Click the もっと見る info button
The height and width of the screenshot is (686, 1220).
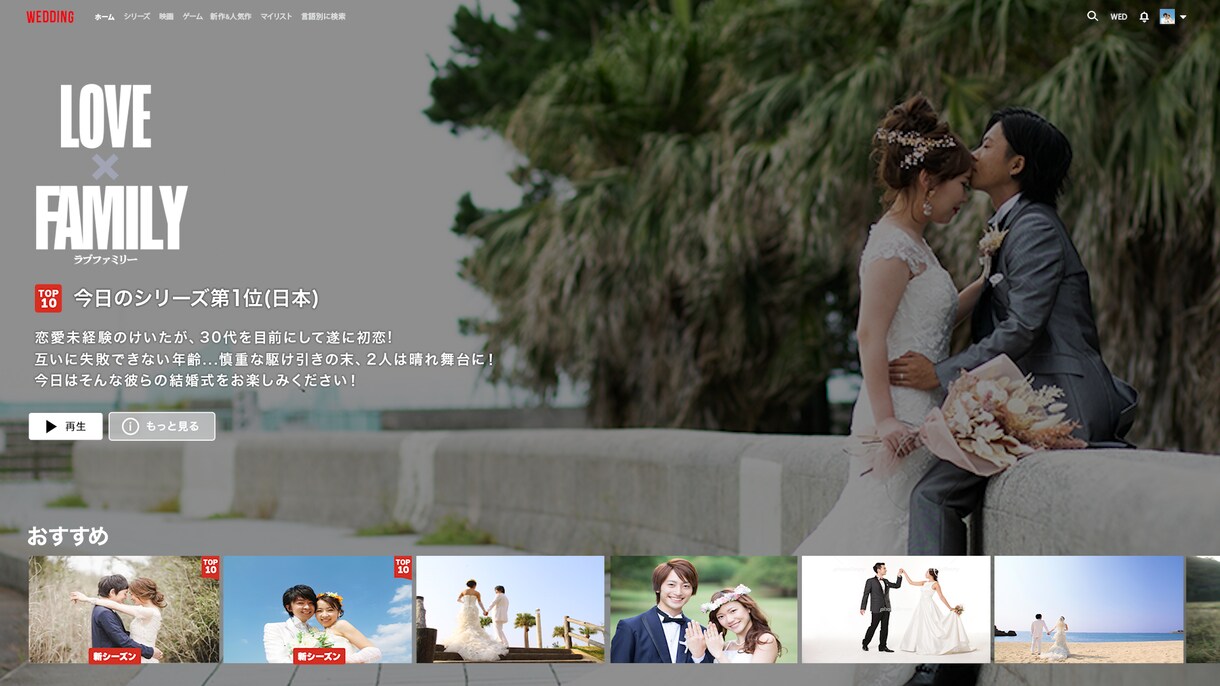(161, 426)
